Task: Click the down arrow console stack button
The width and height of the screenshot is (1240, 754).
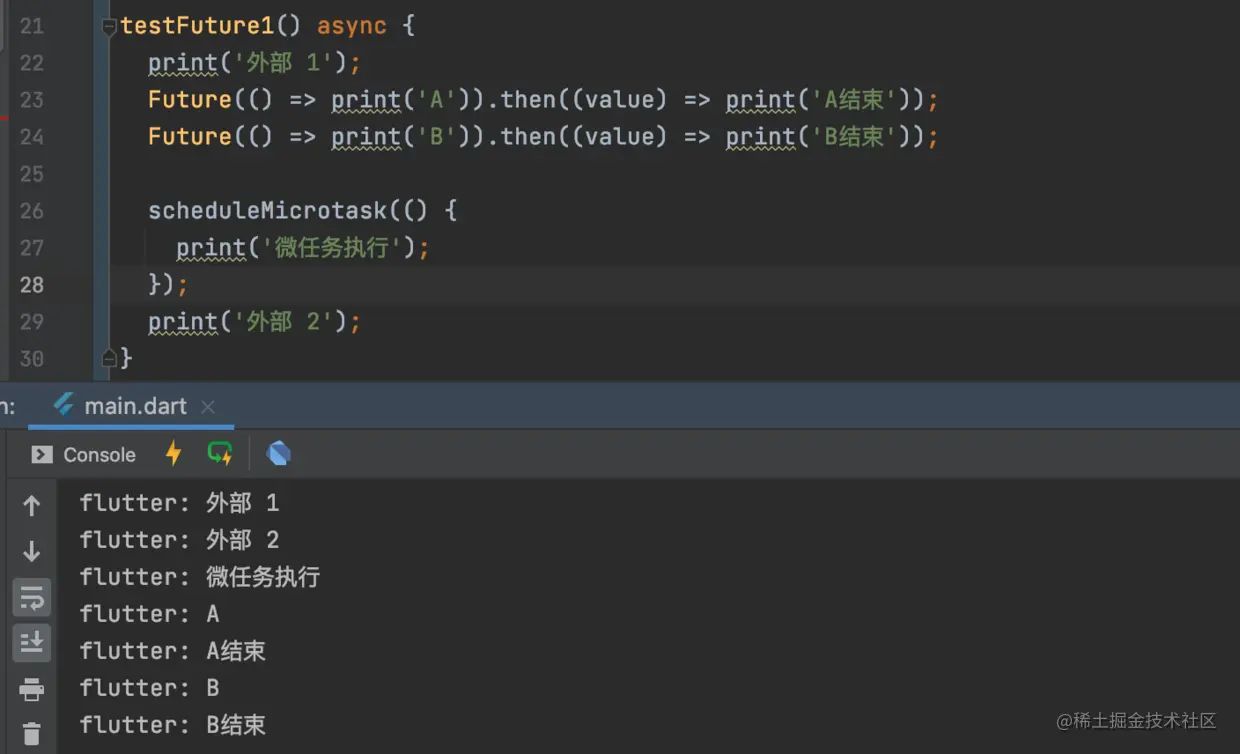Action: tap(32, 551)
